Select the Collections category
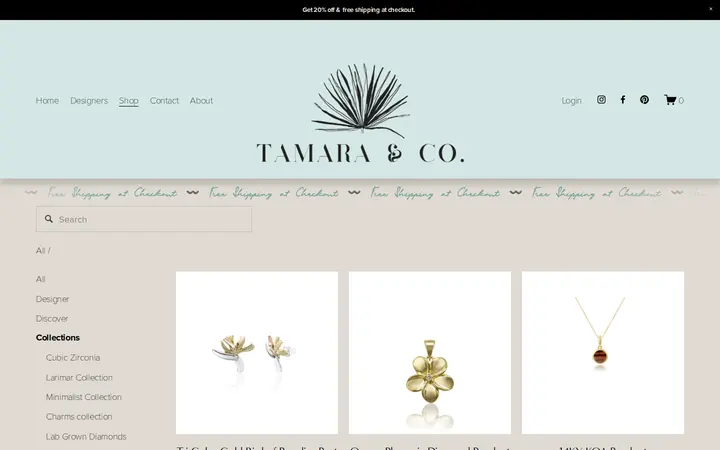The image size is (720, 450). pyautogui.click(x=58, y=338)
